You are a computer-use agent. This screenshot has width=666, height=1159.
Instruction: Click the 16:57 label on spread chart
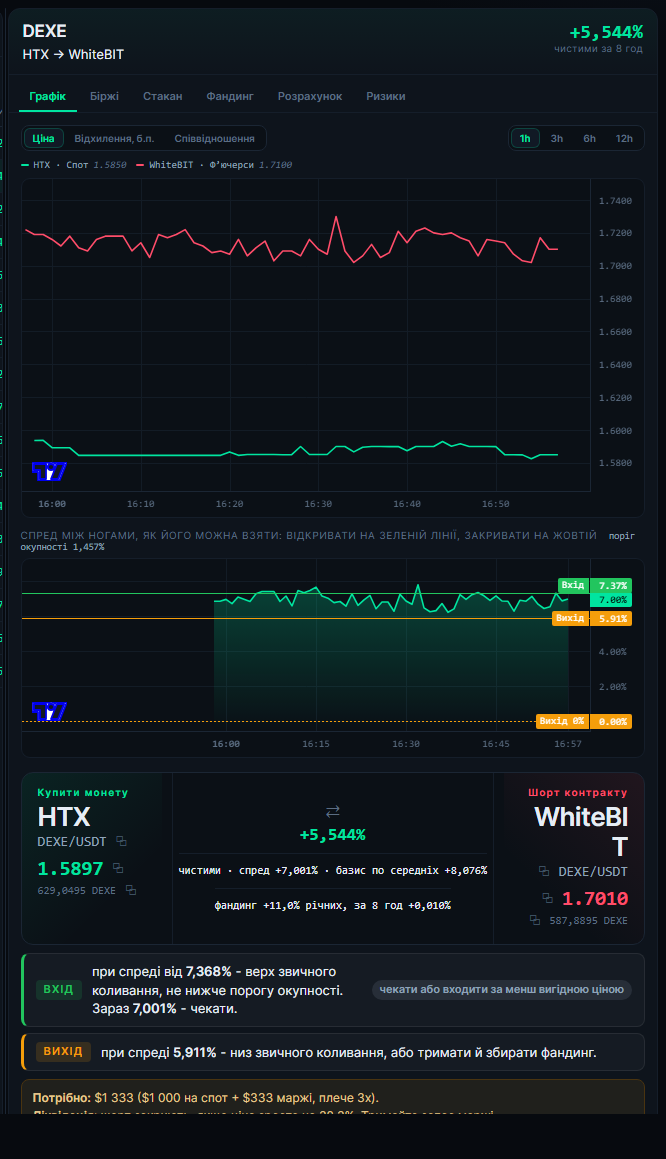click(568, 744)
